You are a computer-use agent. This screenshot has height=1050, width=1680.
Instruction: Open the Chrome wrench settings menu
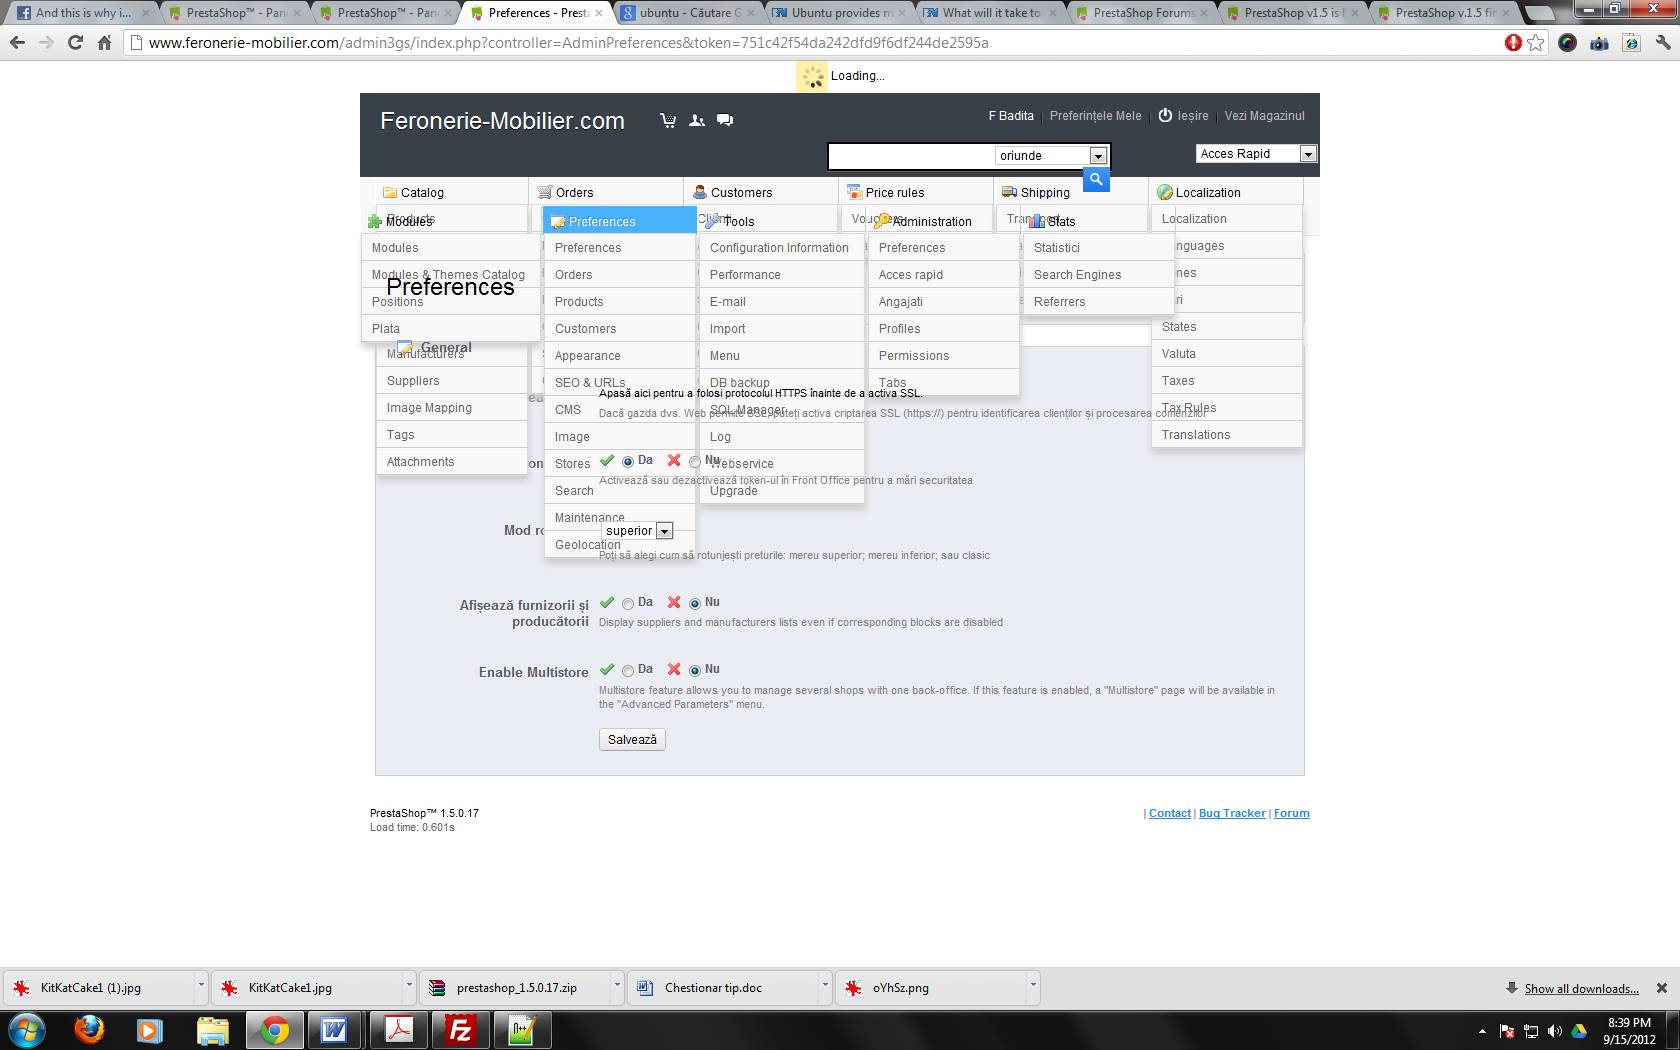tap(1662, 43)
